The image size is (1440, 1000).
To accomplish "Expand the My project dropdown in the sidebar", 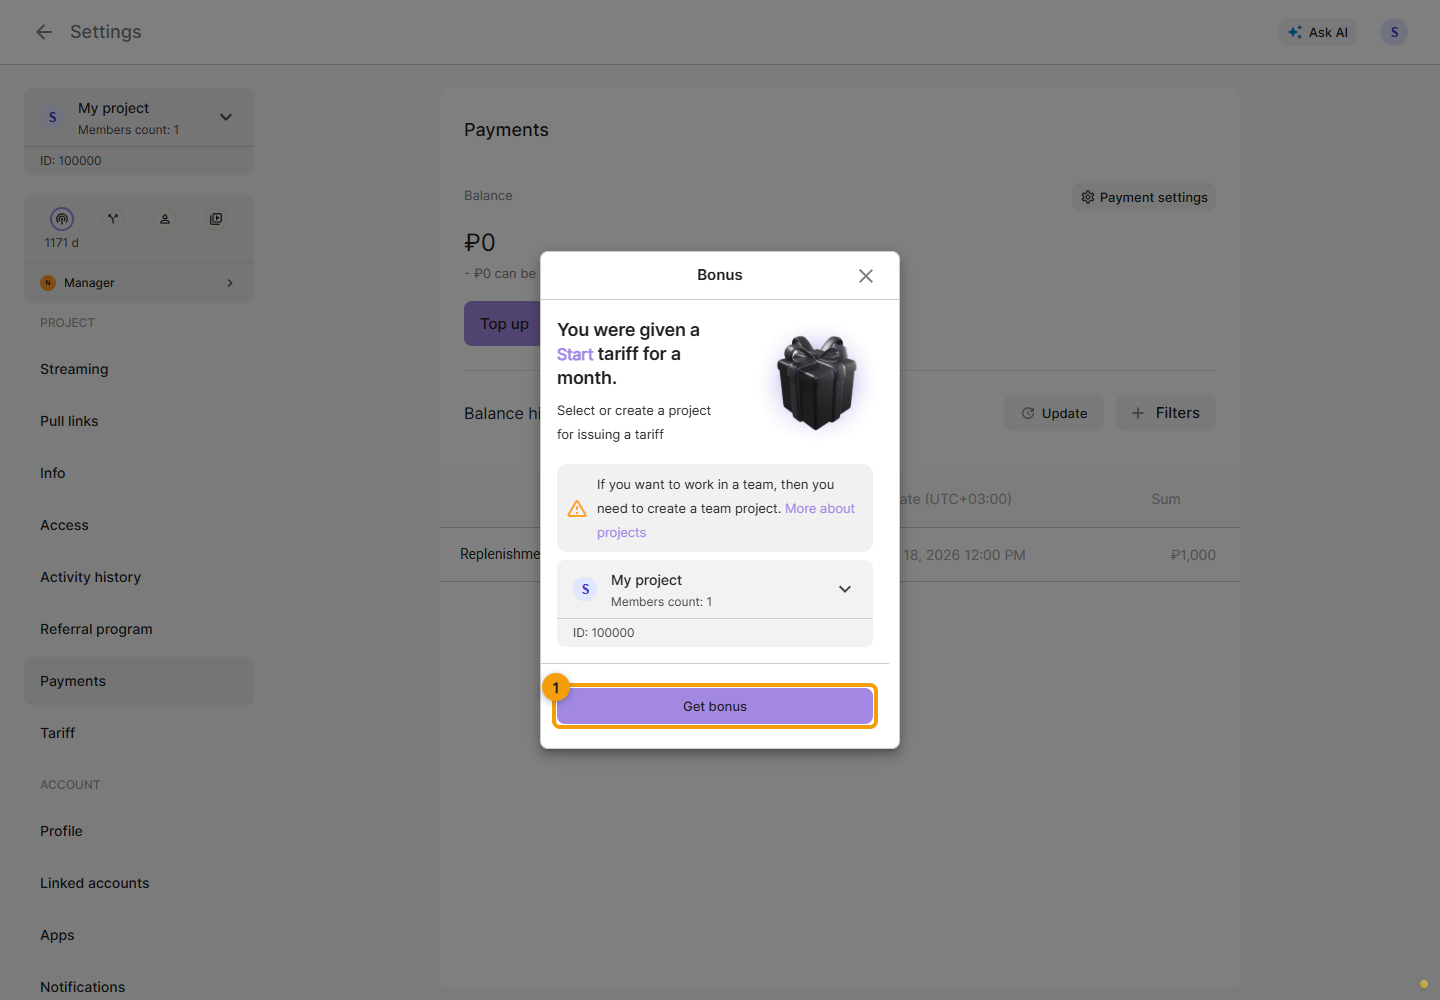I will point(139,117).
